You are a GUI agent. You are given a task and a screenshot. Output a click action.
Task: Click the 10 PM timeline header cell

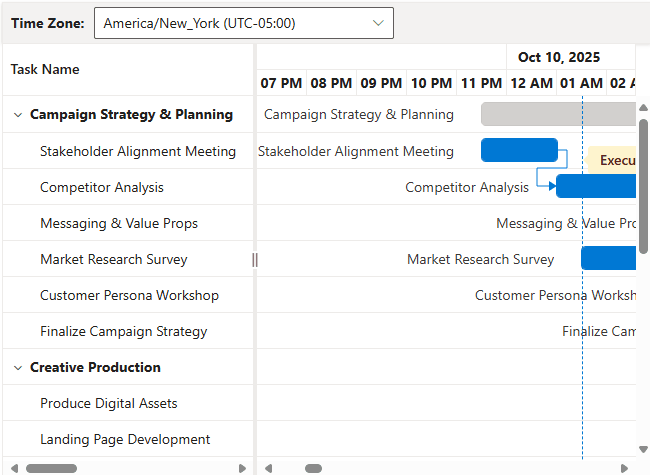[x=431, y=83]
